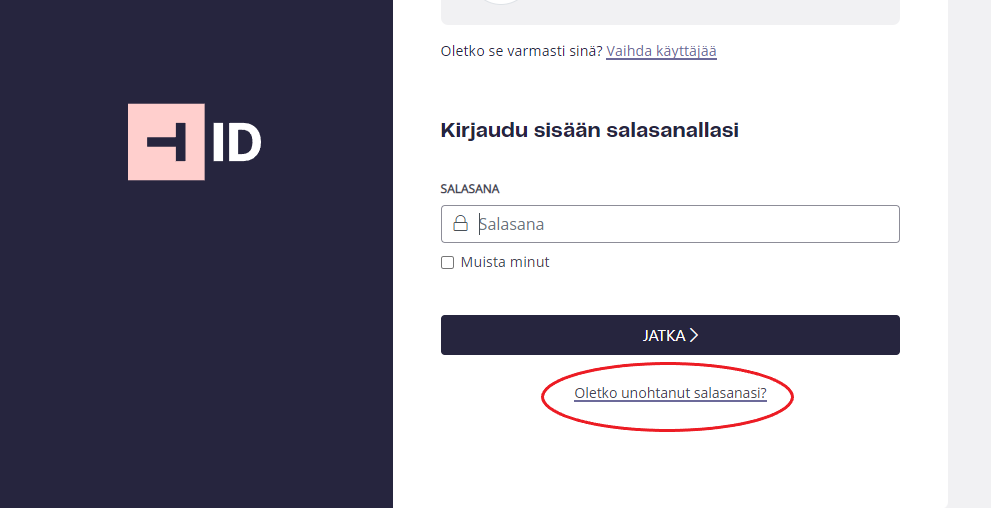Click the Oletko se varmasti sinä text
The image size is (991, 508).
521,51
